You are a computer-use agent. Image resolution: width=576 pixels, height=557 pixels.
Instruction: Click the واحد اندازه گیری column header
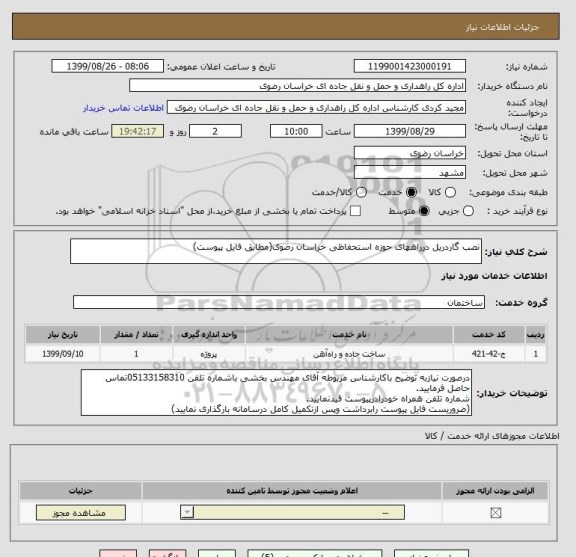click(x=209, y=334)
